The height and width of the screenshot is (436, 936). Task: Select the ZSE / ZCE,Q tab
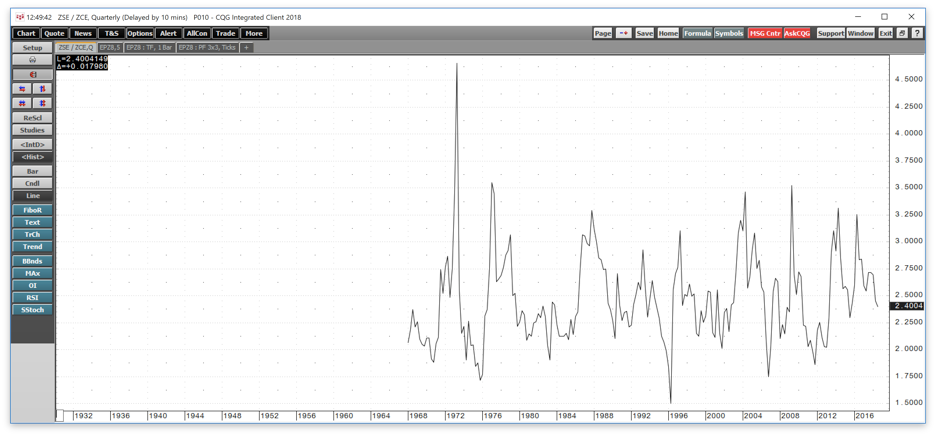click(75, 47)
